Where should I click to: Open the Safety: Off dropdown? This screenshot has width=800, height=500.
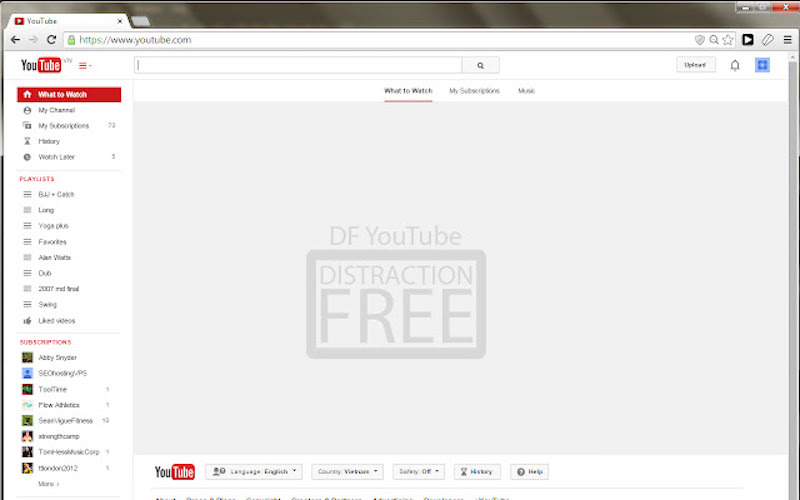point(418,472)
